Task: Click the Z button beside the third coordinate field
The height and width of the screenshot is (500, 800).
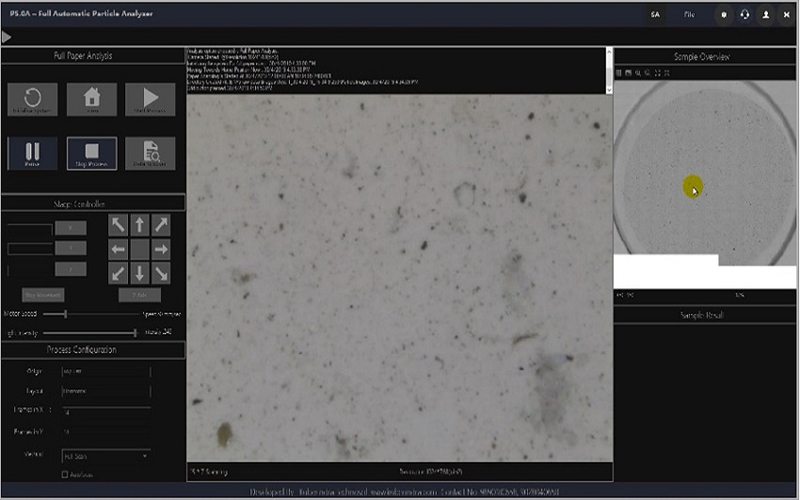Action: pyautogui.click(x=70, y=269)
